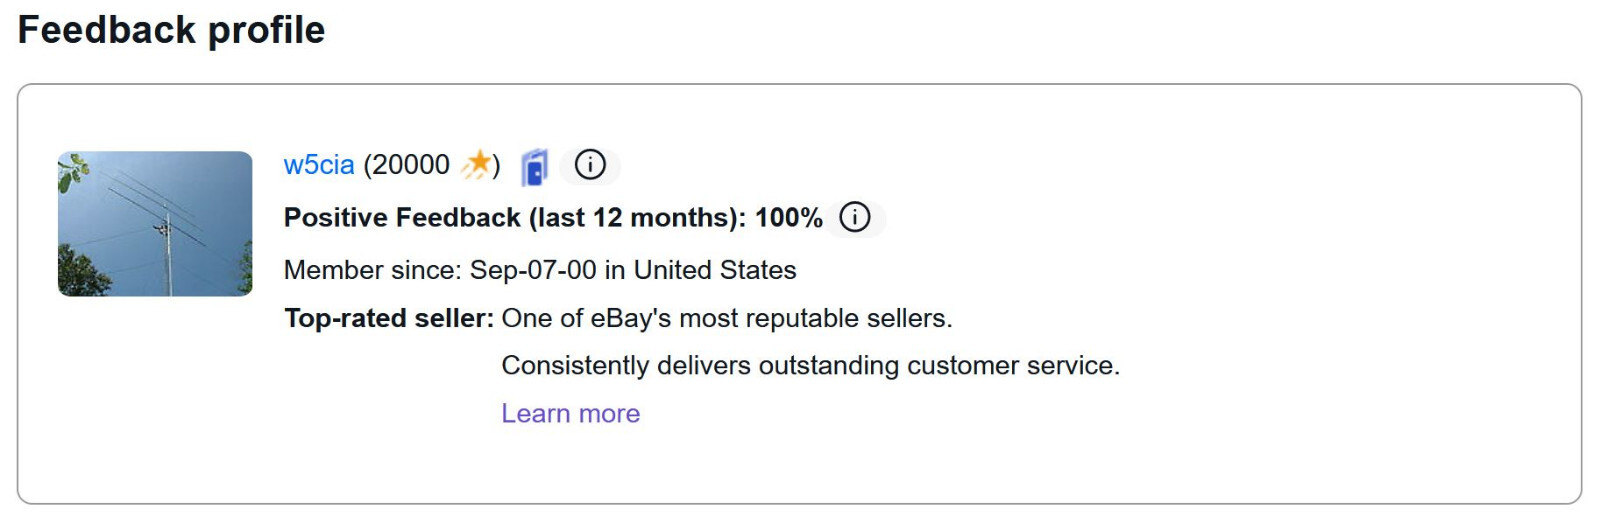Click the word 'Consistently' in the description
Screen dimensions: 1600x516
pos(575,366)
